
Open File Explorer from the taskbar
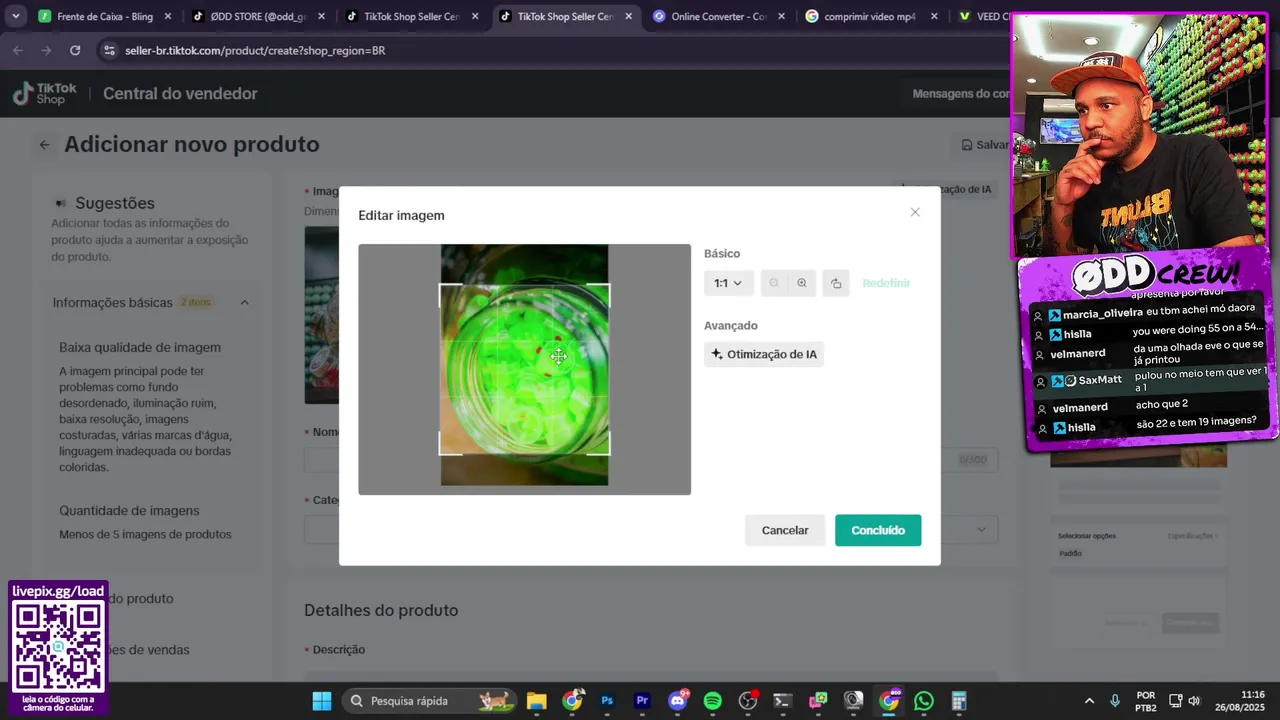pos(537,701)
